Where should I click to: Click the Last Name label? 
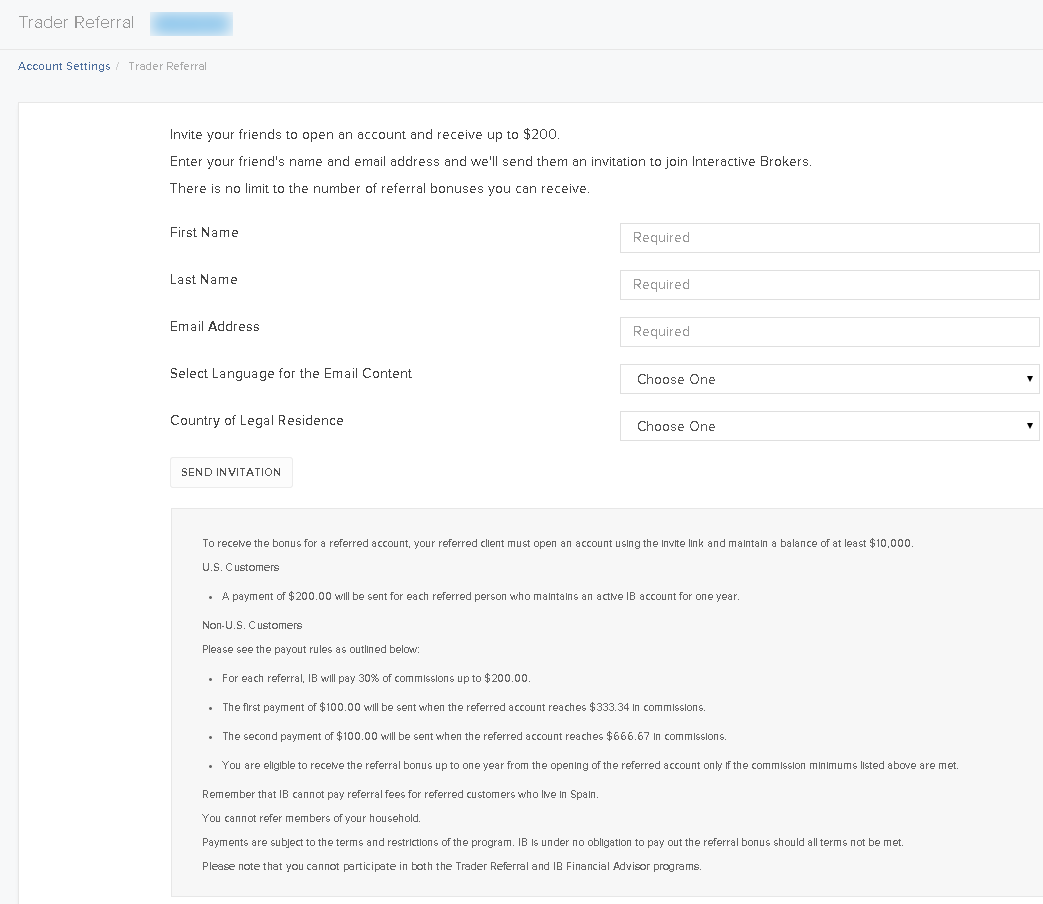pos(204,279)
